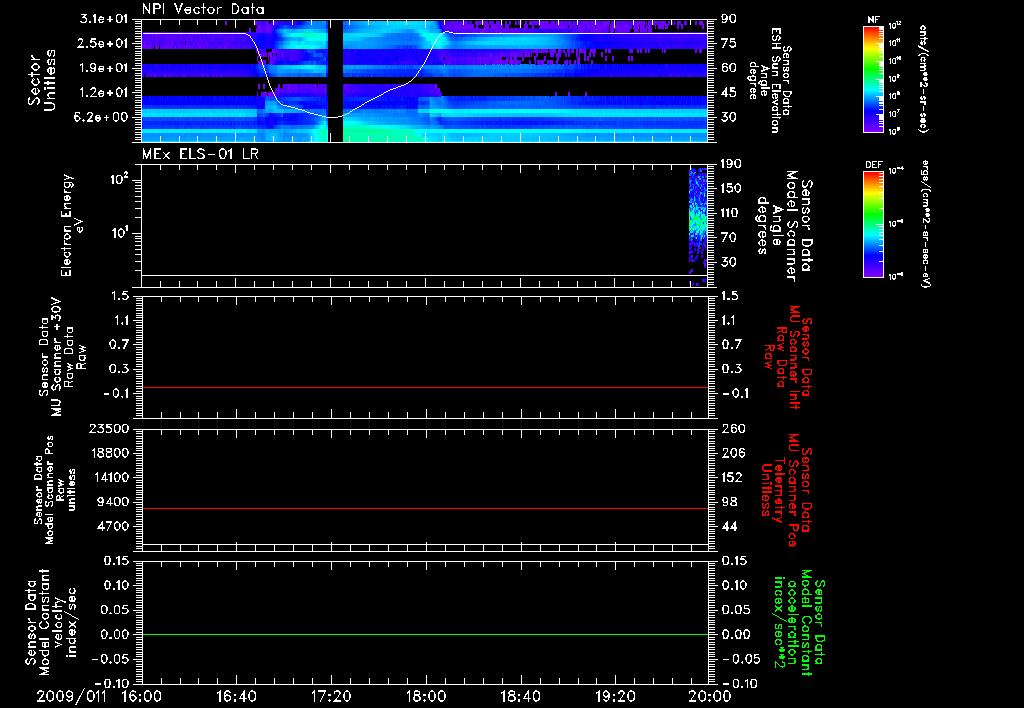The height and width of the screenshot is (708, 1024).
Task: Click the DEF color scale bar
Action: [873, 224]
